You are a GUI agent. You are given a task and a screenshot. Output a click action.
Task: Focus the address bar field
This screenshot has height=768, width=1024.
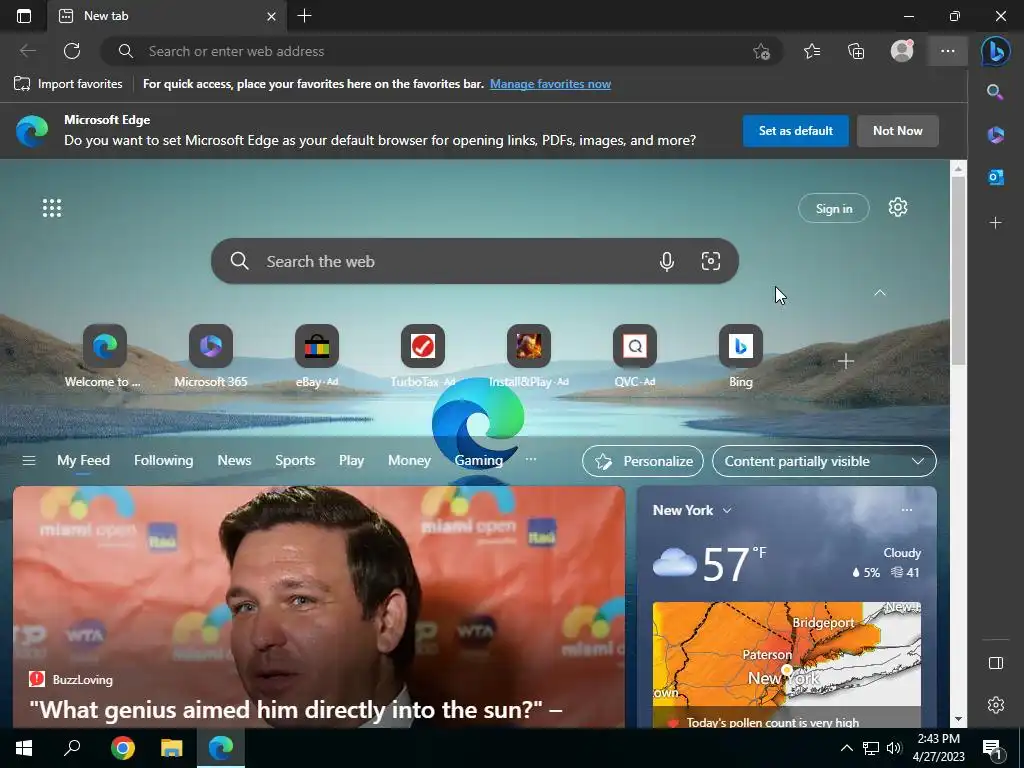[x=441, y=51]
